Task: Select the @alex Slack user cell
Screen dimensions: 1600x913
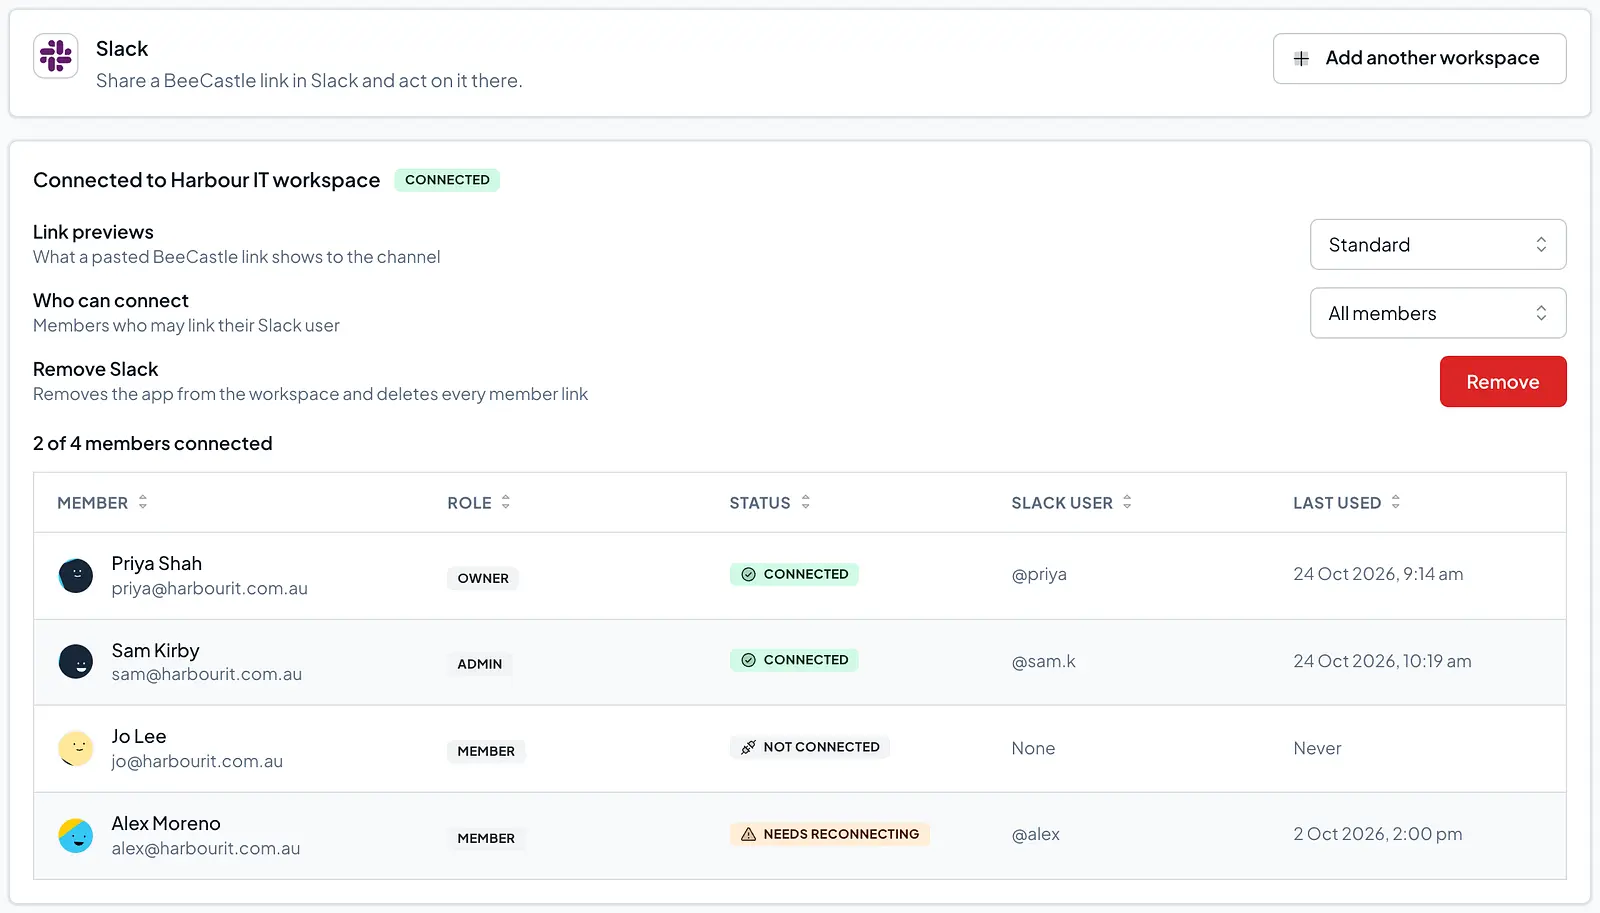Action: click(1035, 834)
